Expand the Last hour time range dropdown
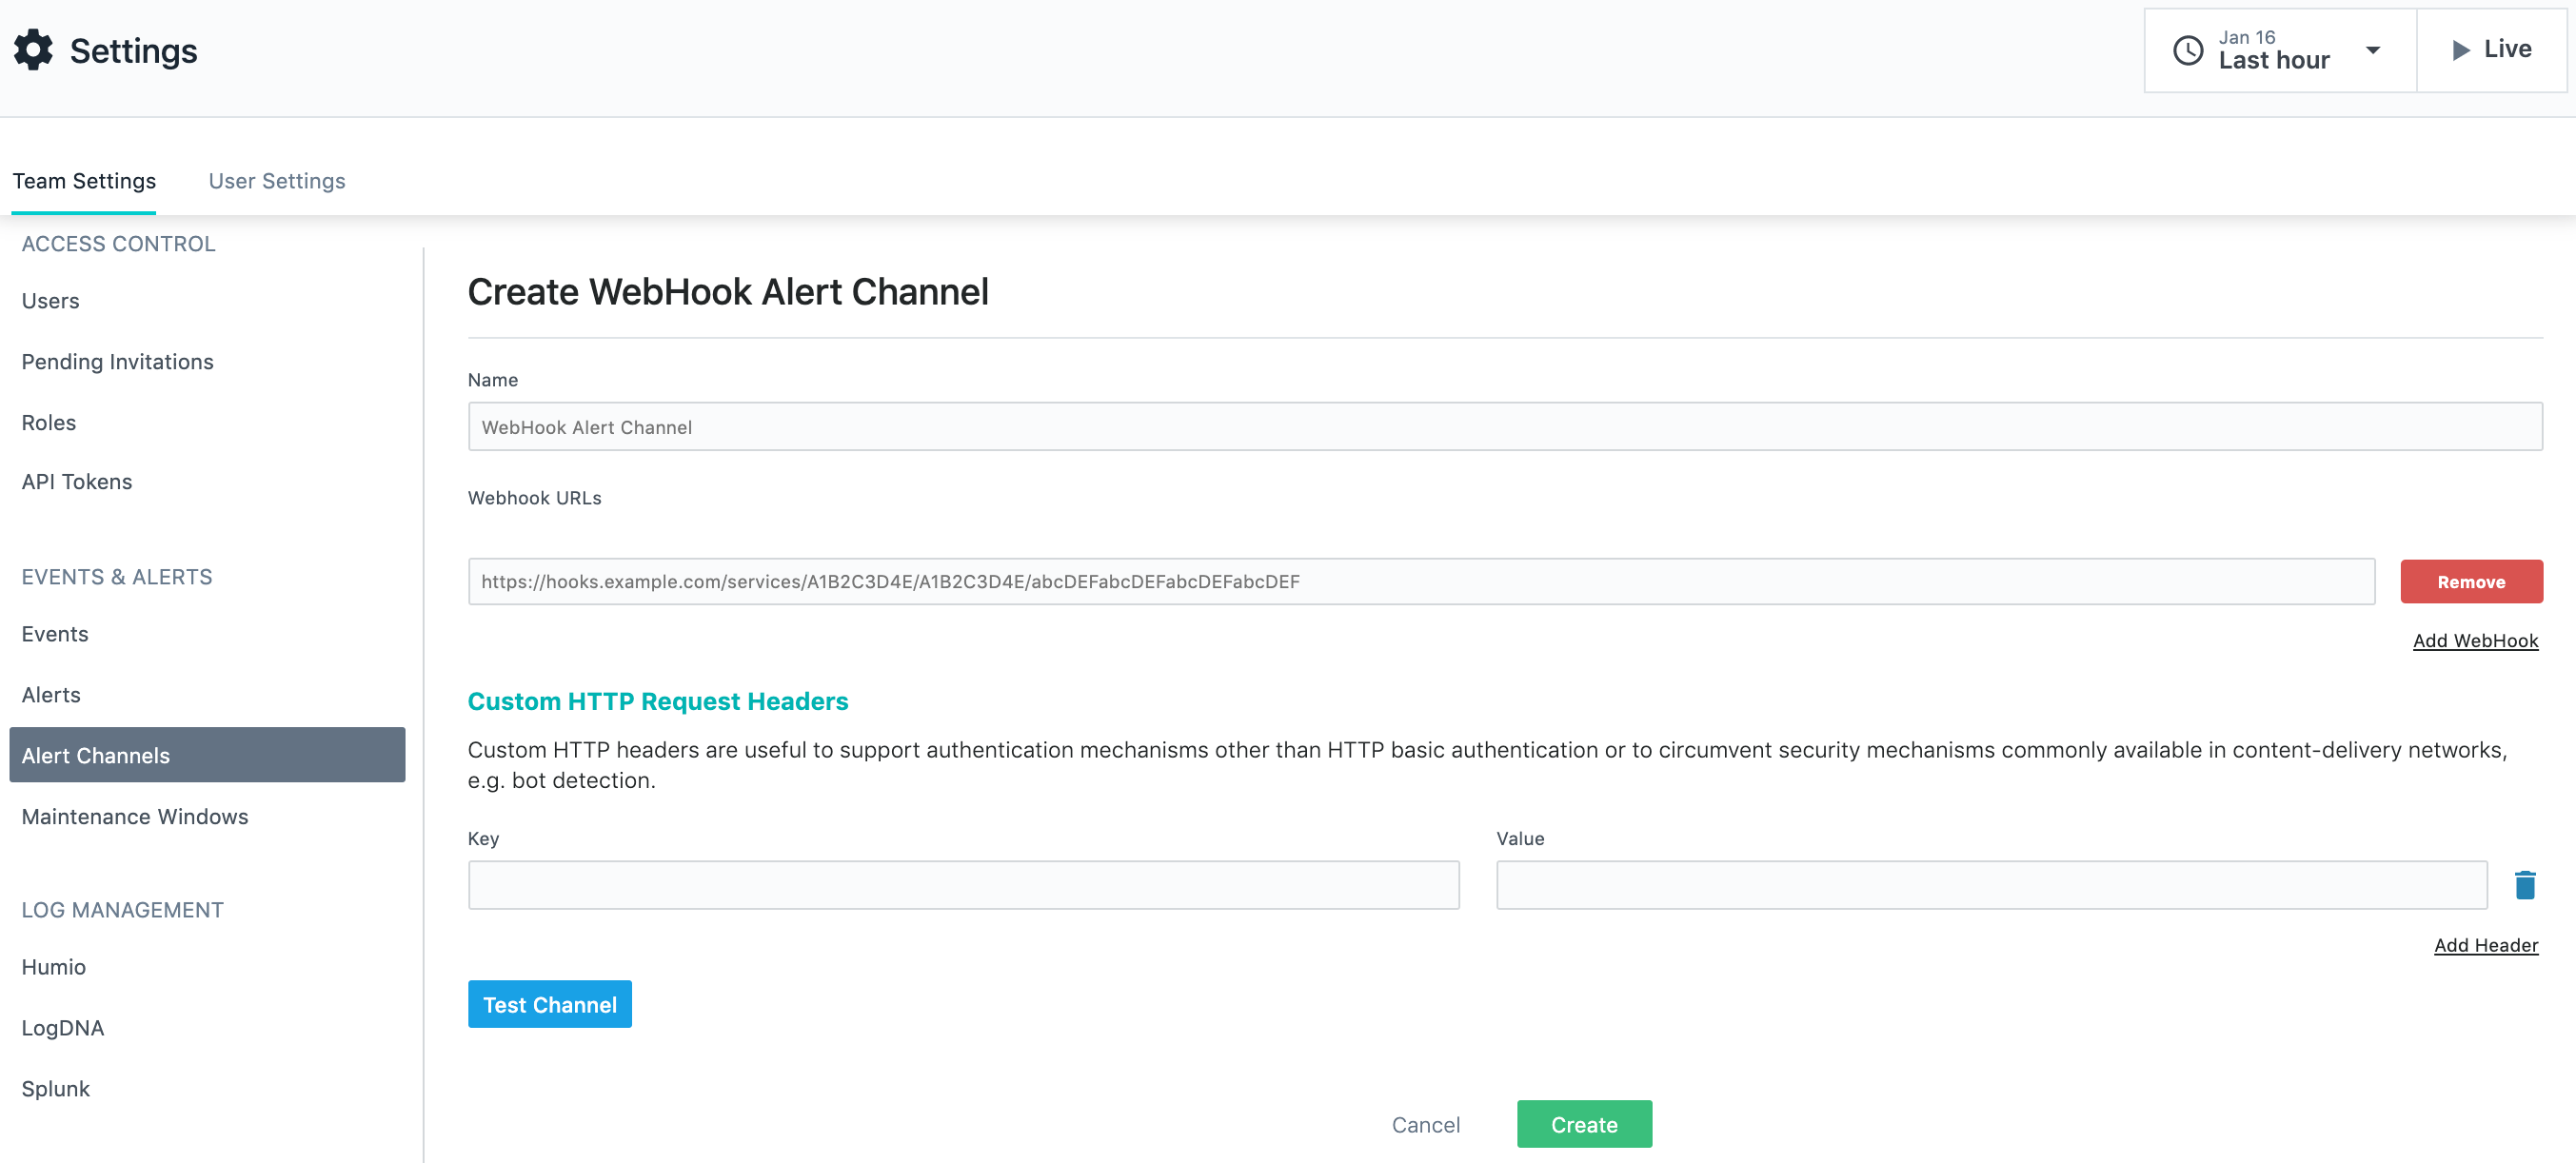Image resolution: width=2576 pixels, height=1163 pixels. 2372,50
